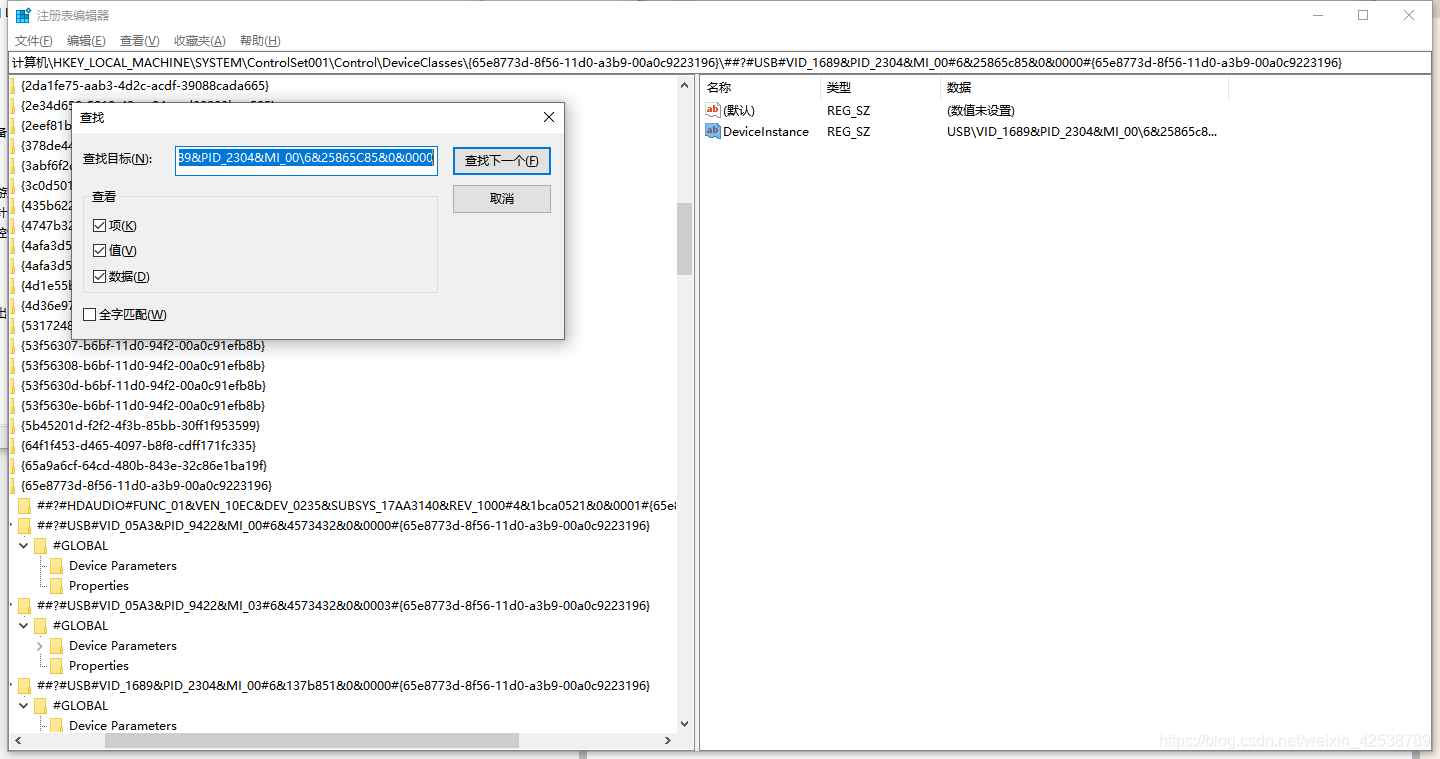Select key {53f5630e-b6bf-11d0-94f2-00a0c91efb8b}
Viewport: 1440px width, 759px height.
tap(142, 406)
